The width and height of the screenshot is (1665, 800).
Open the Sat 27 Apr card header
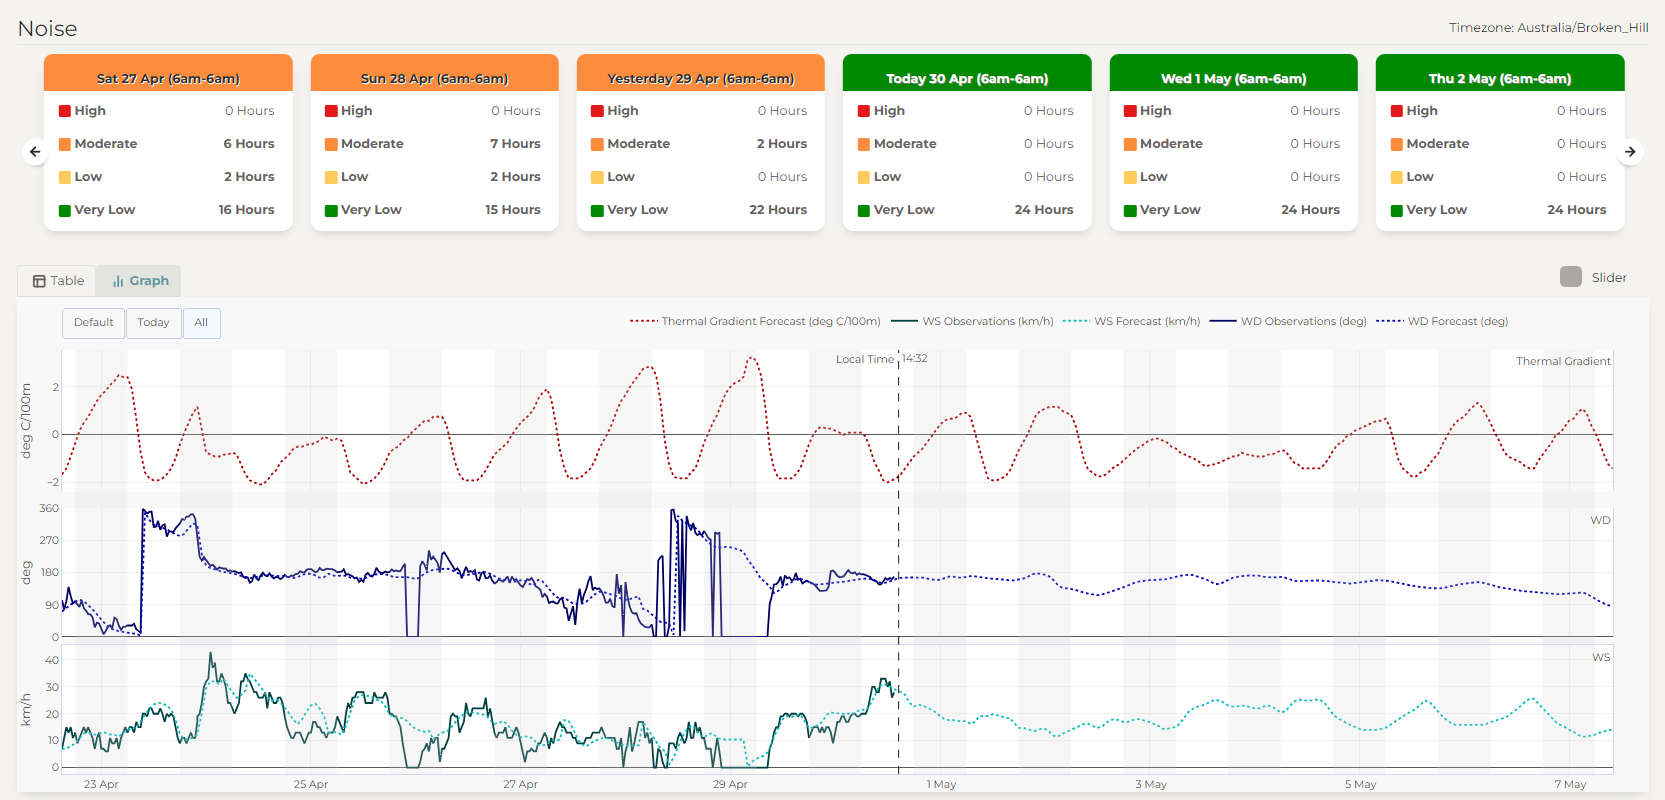(x=168, y=73)
